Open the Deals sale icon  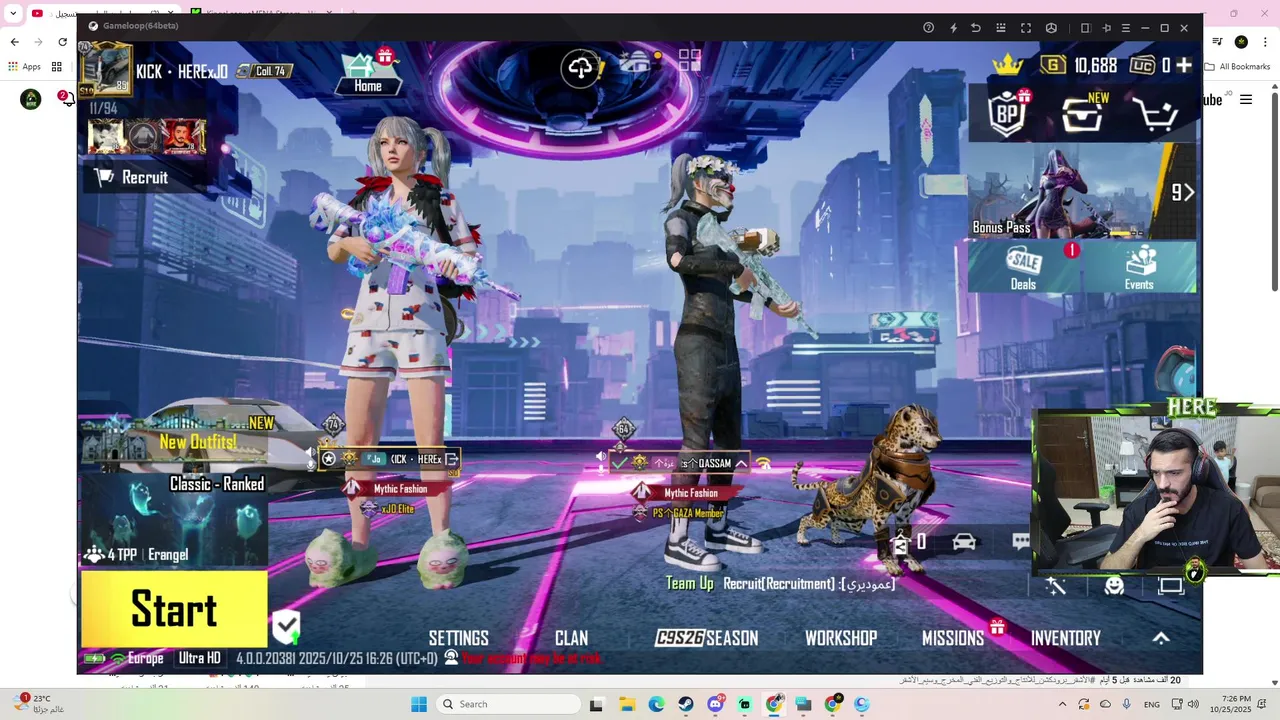pos(1024,268)
